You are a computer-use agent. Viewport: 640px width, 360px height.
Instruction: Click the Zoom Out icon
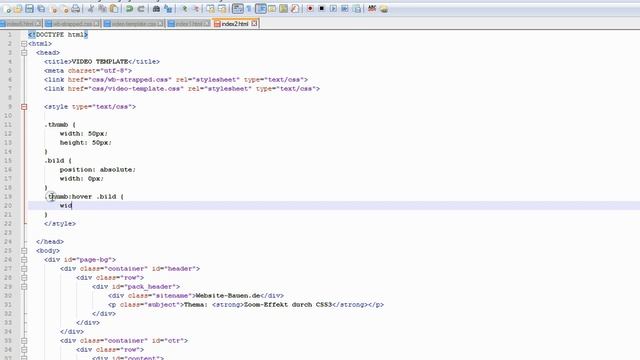(x=196, y=9)
